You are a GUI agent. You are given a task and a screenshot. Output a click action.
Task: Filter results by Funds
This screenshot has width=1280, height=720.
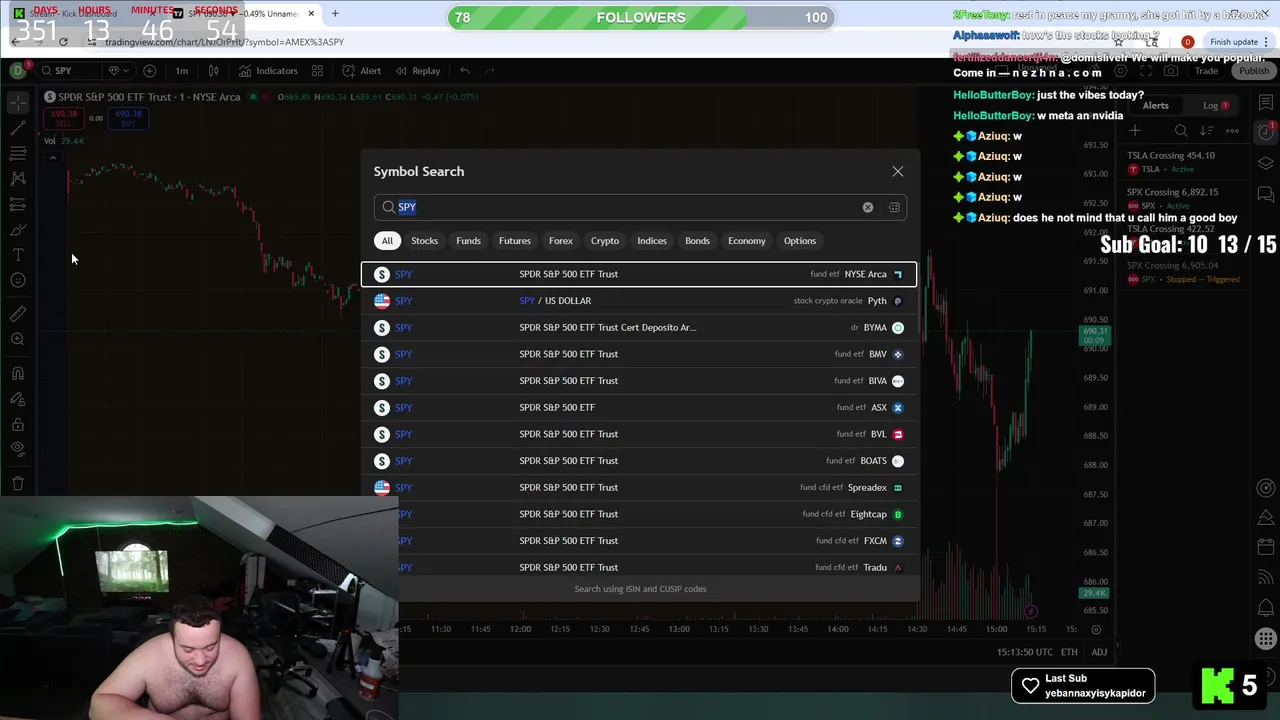pos(468,241)
